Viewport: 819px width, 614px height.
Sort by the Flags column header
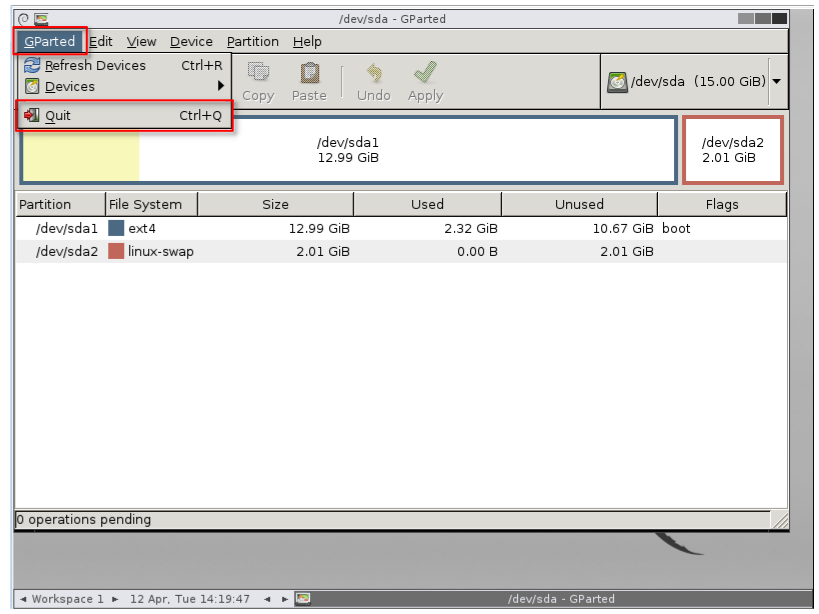(x=722, y=204)
